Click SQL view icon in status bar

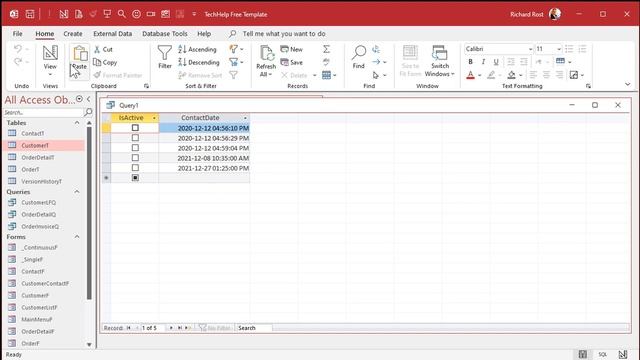point(602,354)
